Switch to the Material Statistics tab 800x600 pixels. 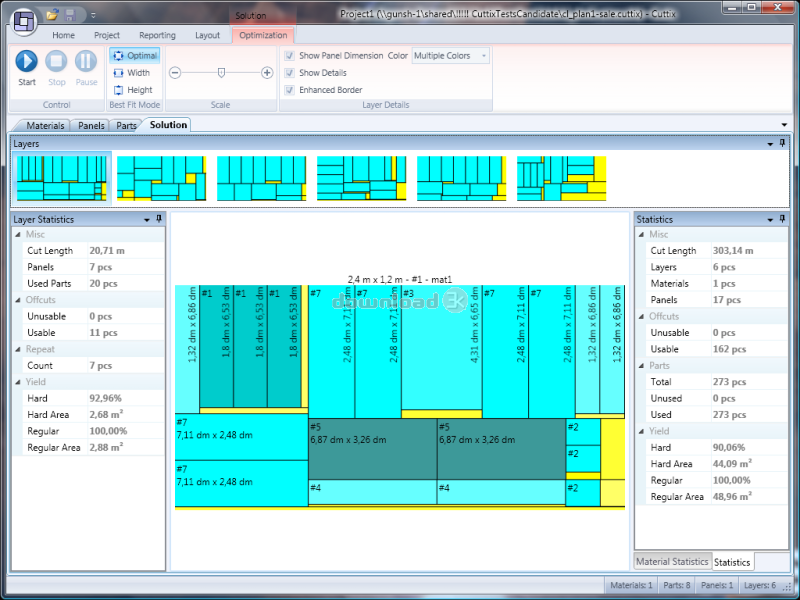(672, 562)
